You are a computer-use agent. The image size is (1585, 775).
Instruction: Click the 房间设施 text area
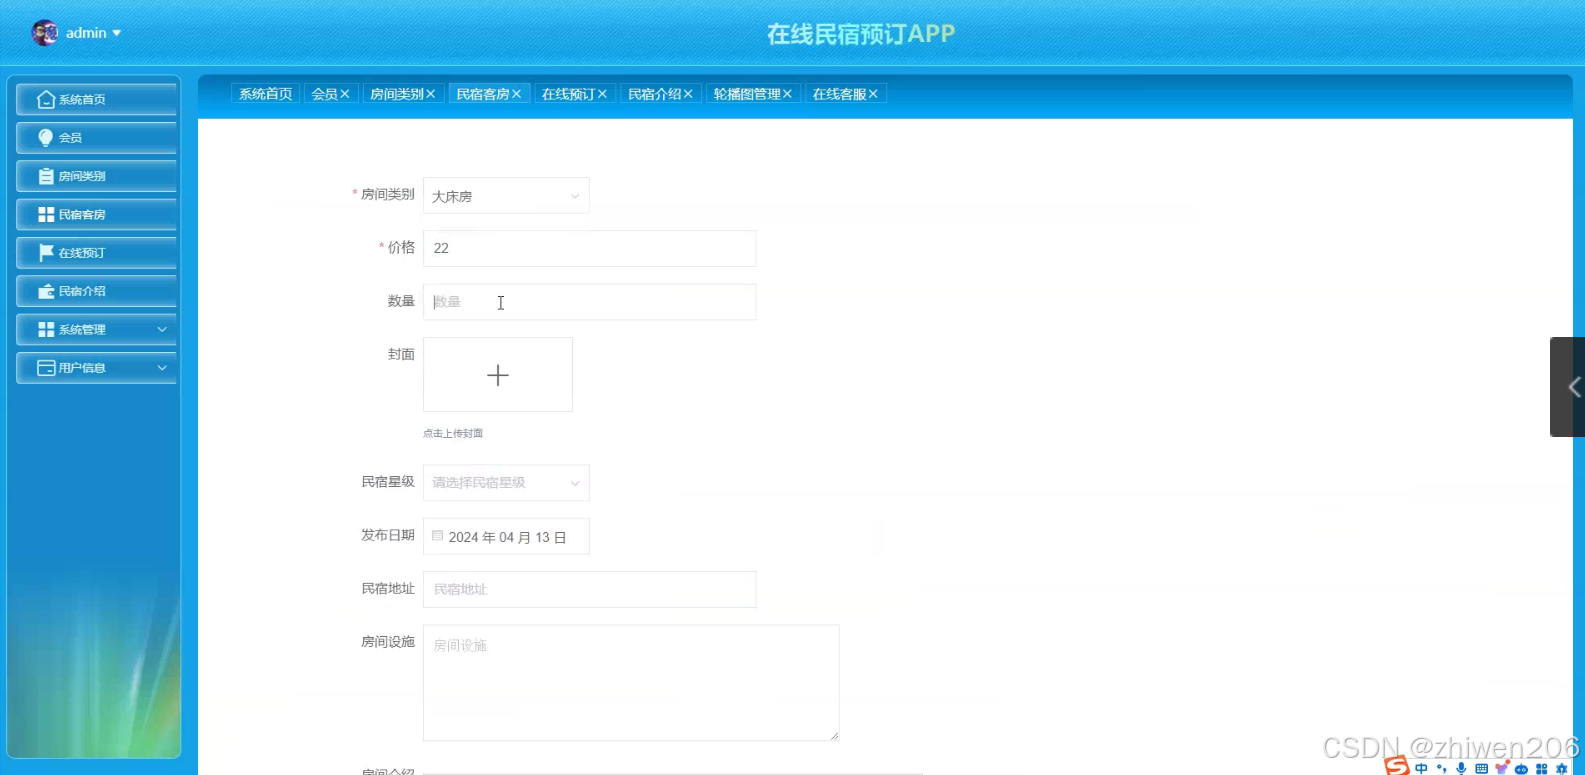point(631,683)
